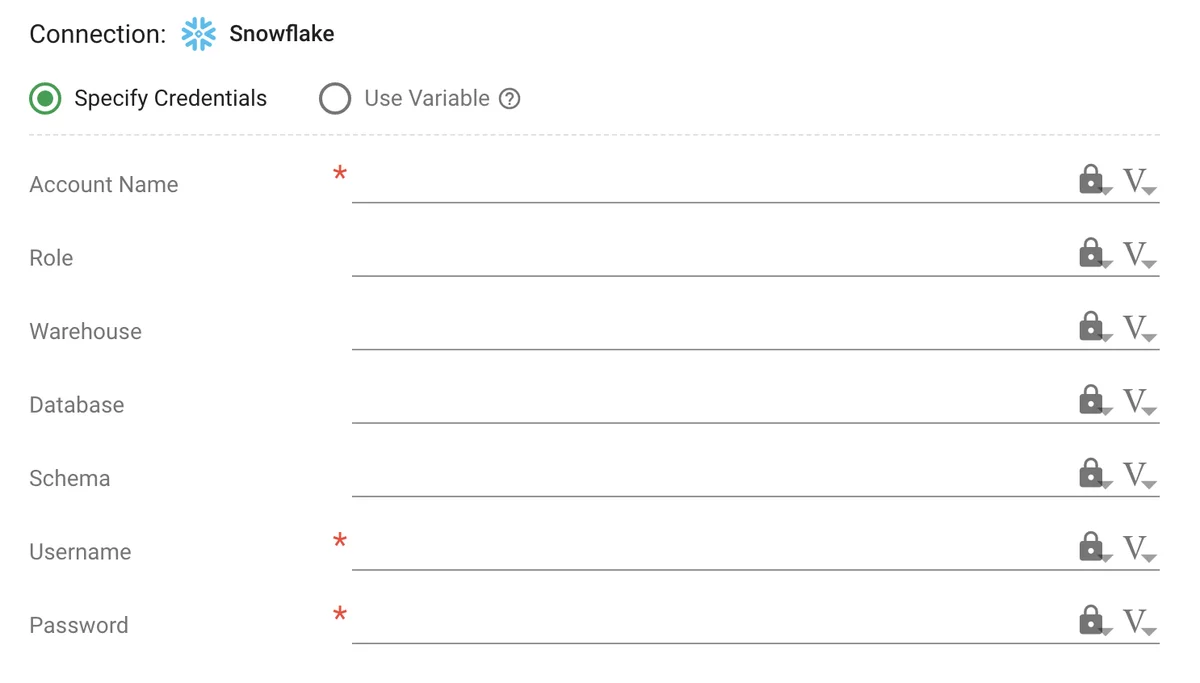The image size is (1200, 683).
Task: Click the Snowflake connection logo
Action: 197,33
